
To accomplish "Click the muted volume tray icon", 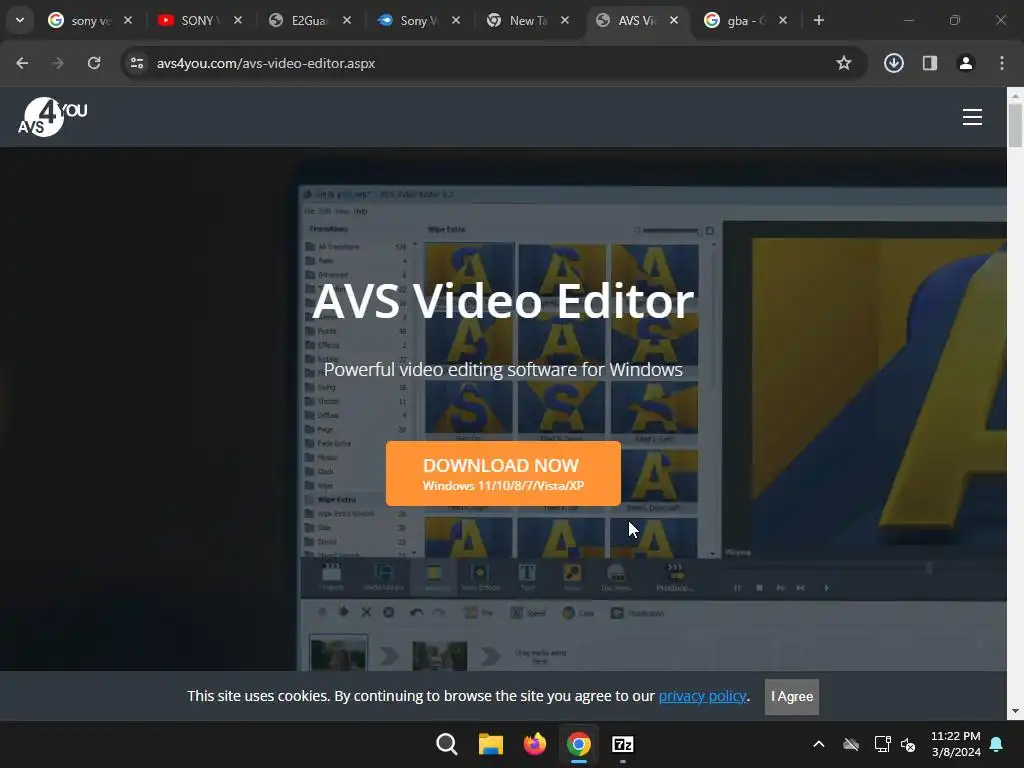I will pos(908,744).
